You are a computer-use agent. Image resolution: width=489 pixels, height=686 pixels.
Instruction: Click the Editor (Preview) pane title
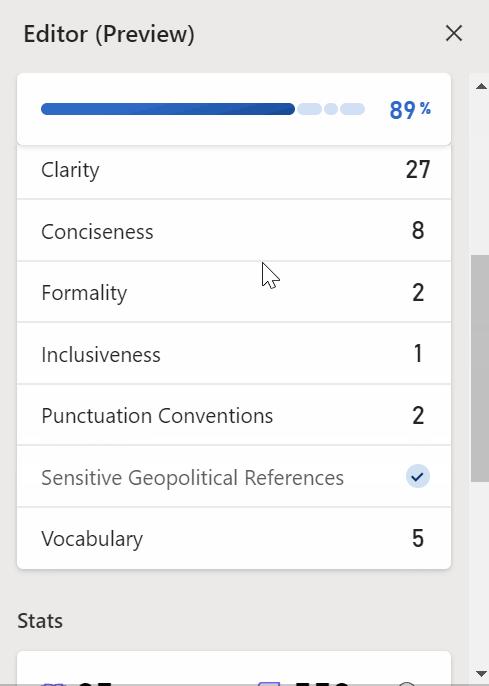click(109, 34)
